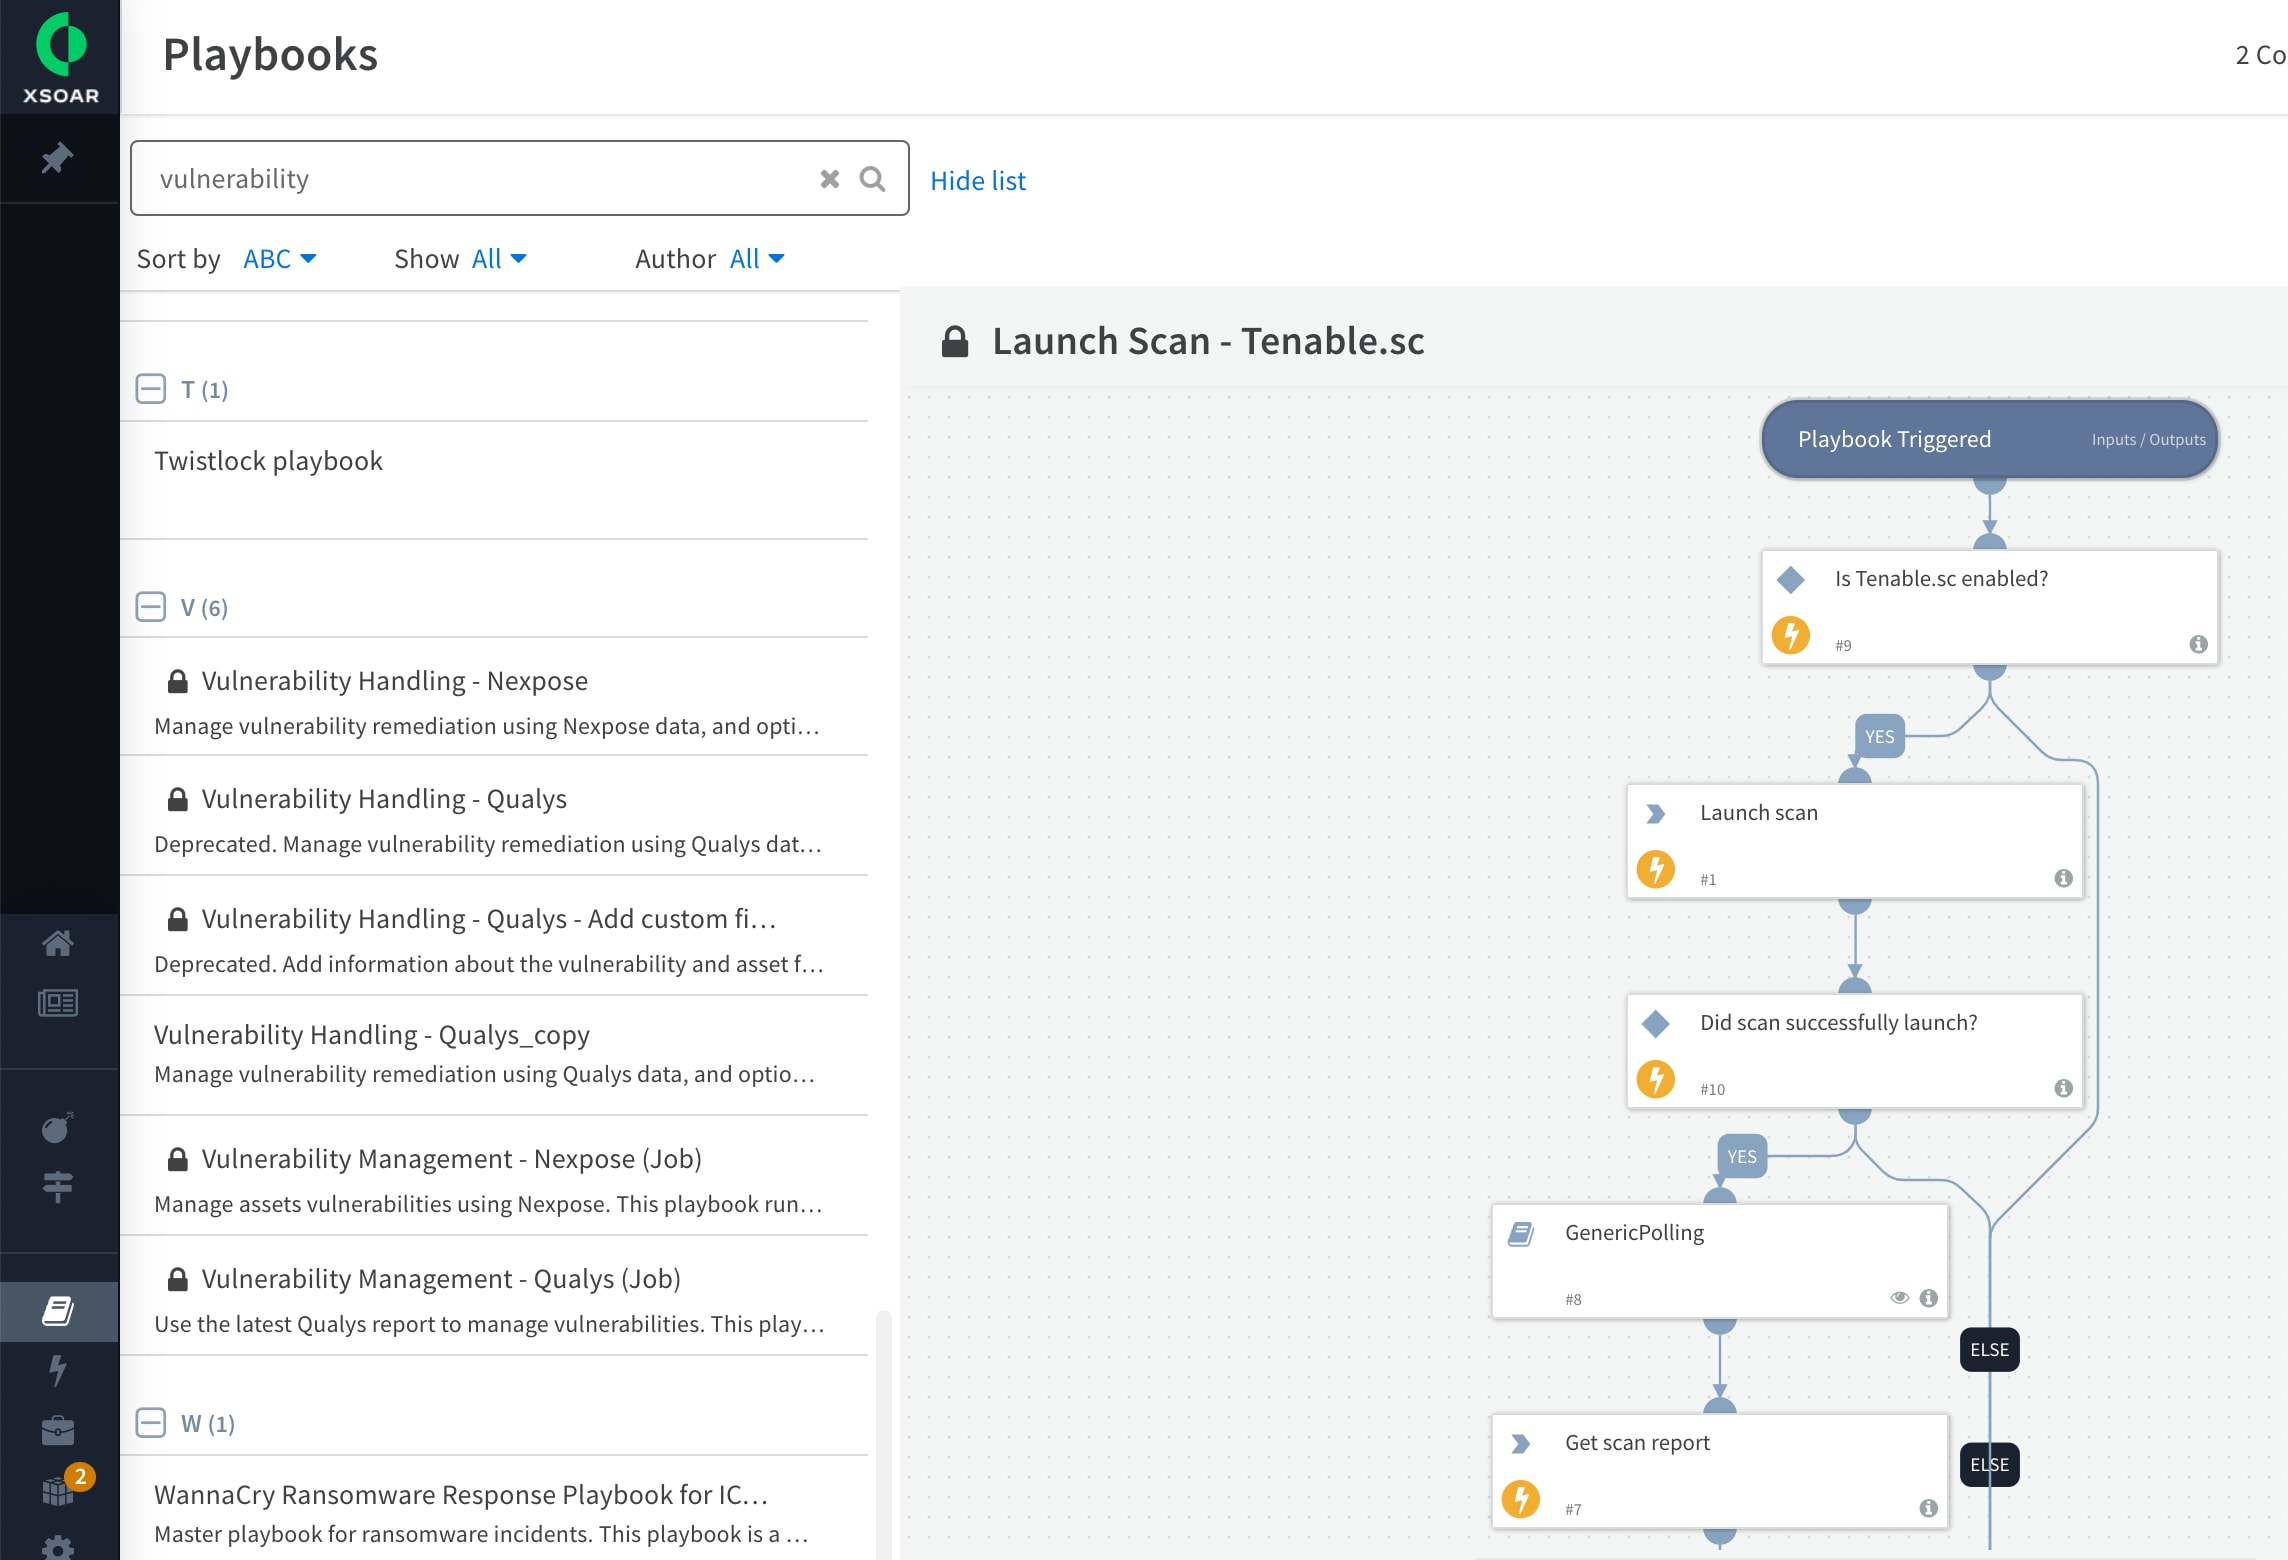Viewport: 2288px width, 1560px height.
Task: Clear the vulnerability search text
Action: click(x=829, y=179)
